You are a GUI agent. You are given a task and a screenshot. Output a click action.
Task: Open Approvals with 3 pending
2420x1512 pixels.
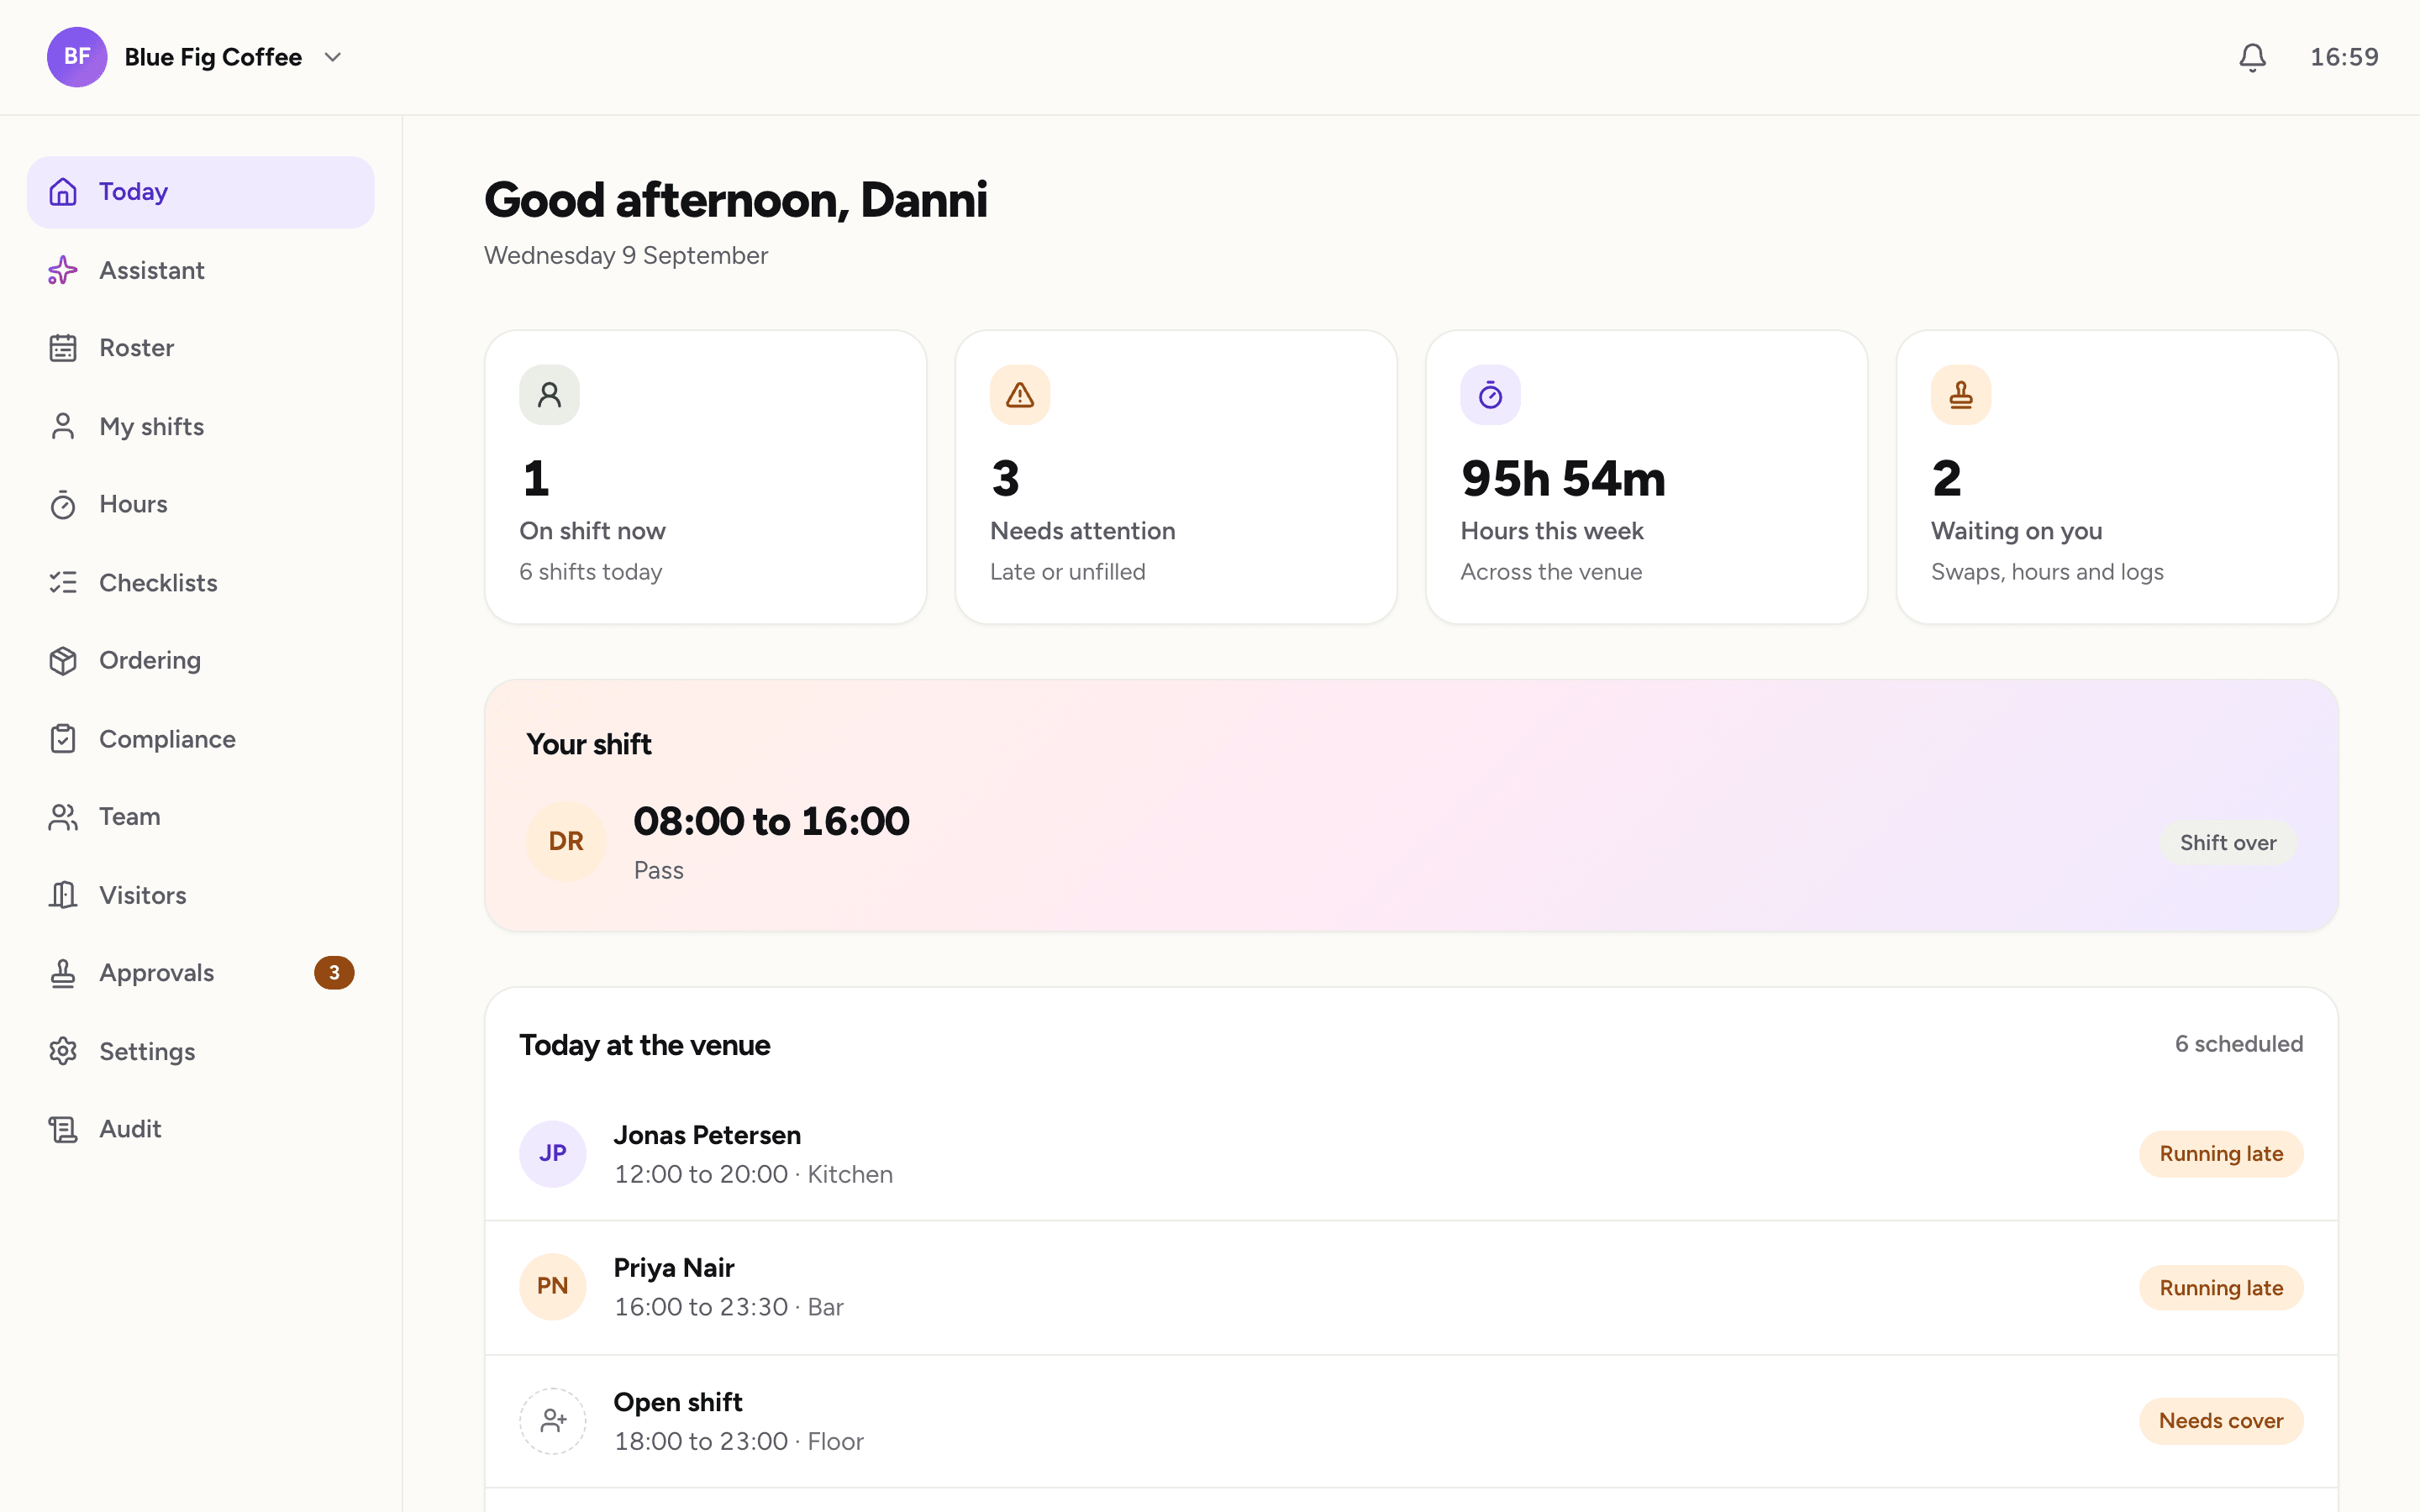[200, 973]
